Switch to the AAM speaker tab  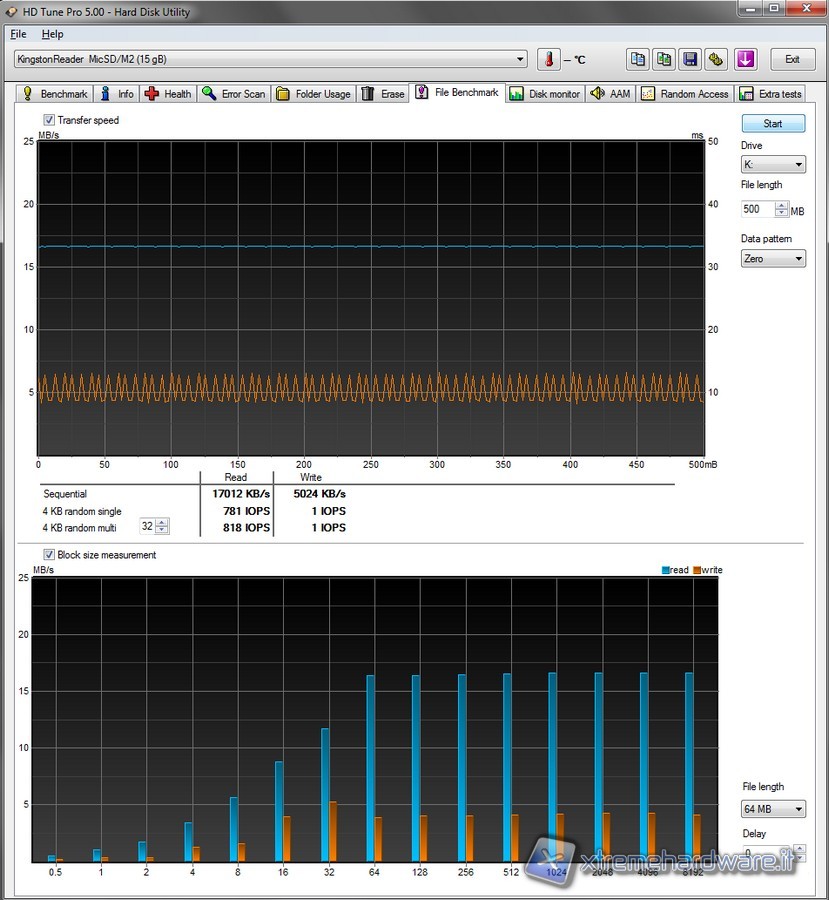[x=610, y=94]
